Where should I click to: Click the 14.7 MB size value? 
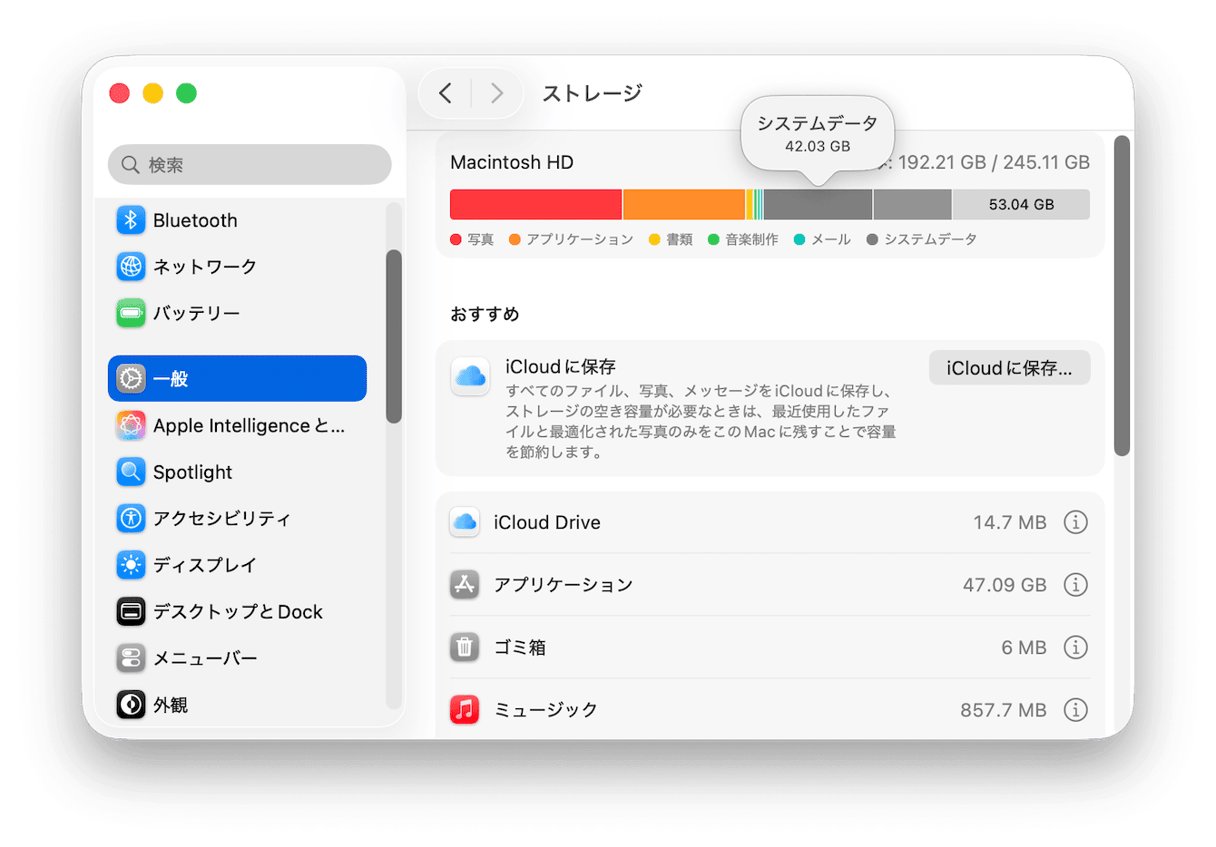[1010, 522]
